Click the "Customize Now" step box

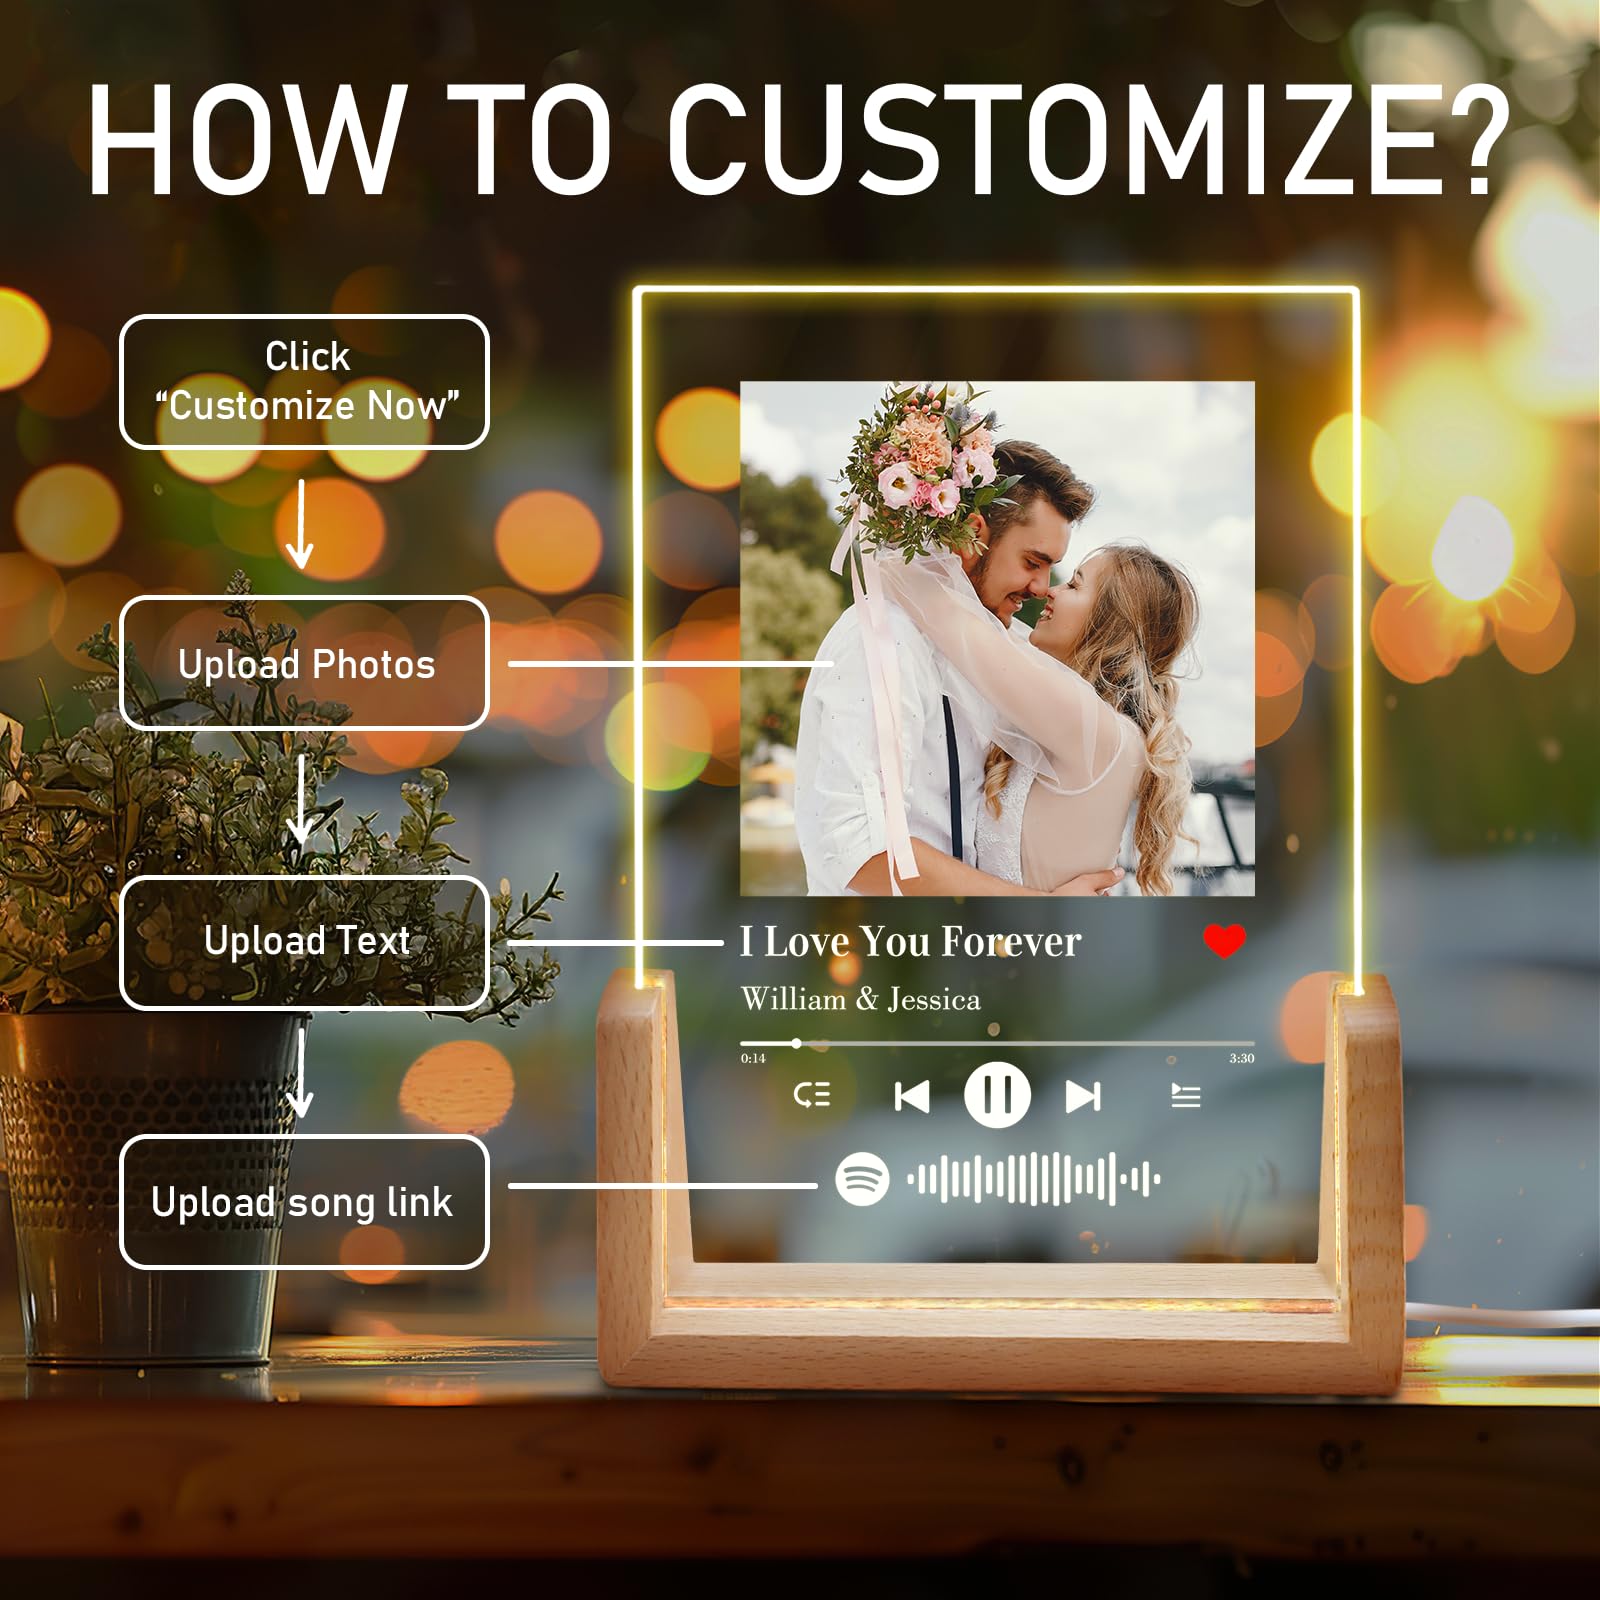click(x=304, y=382)
